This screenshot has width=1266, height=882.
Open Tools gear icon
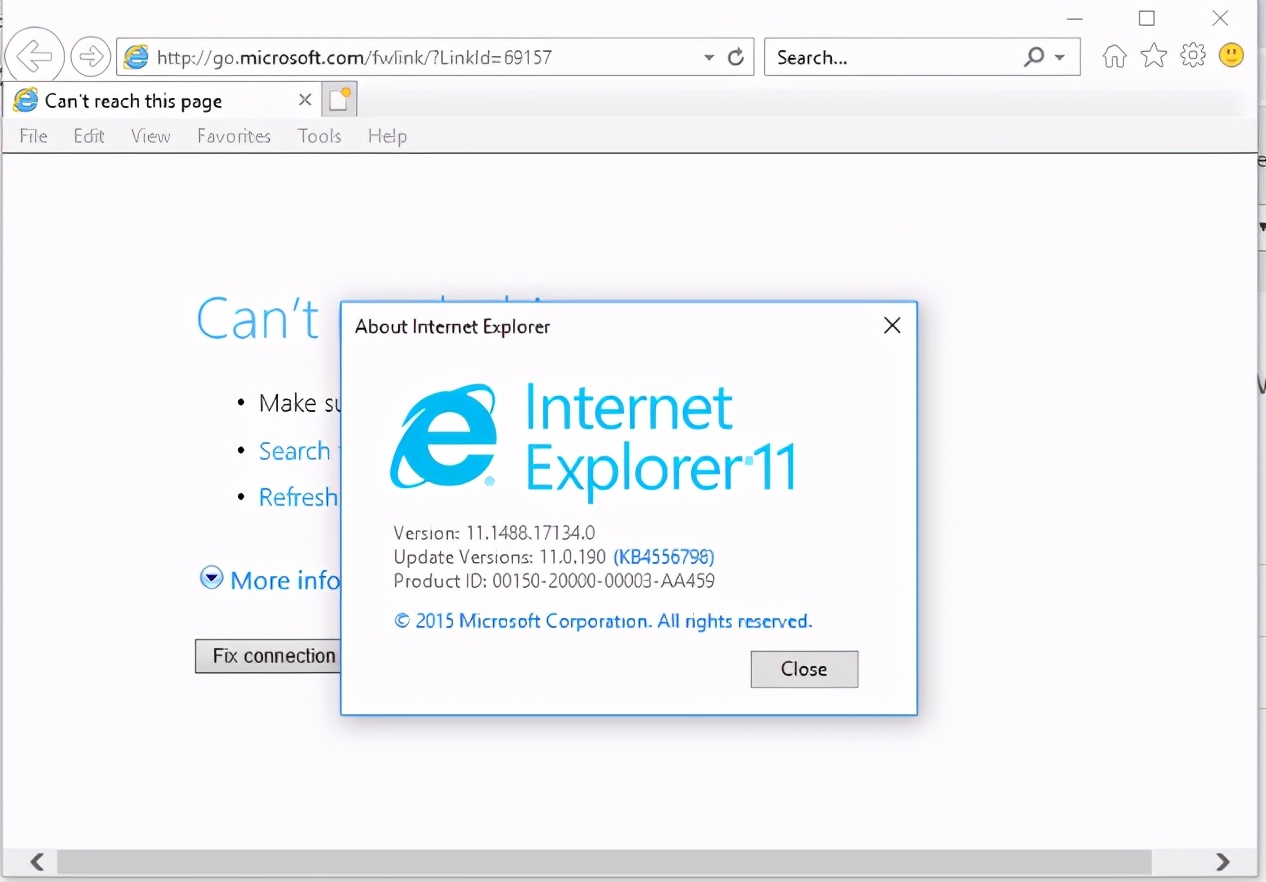[x=1193, y=55]
